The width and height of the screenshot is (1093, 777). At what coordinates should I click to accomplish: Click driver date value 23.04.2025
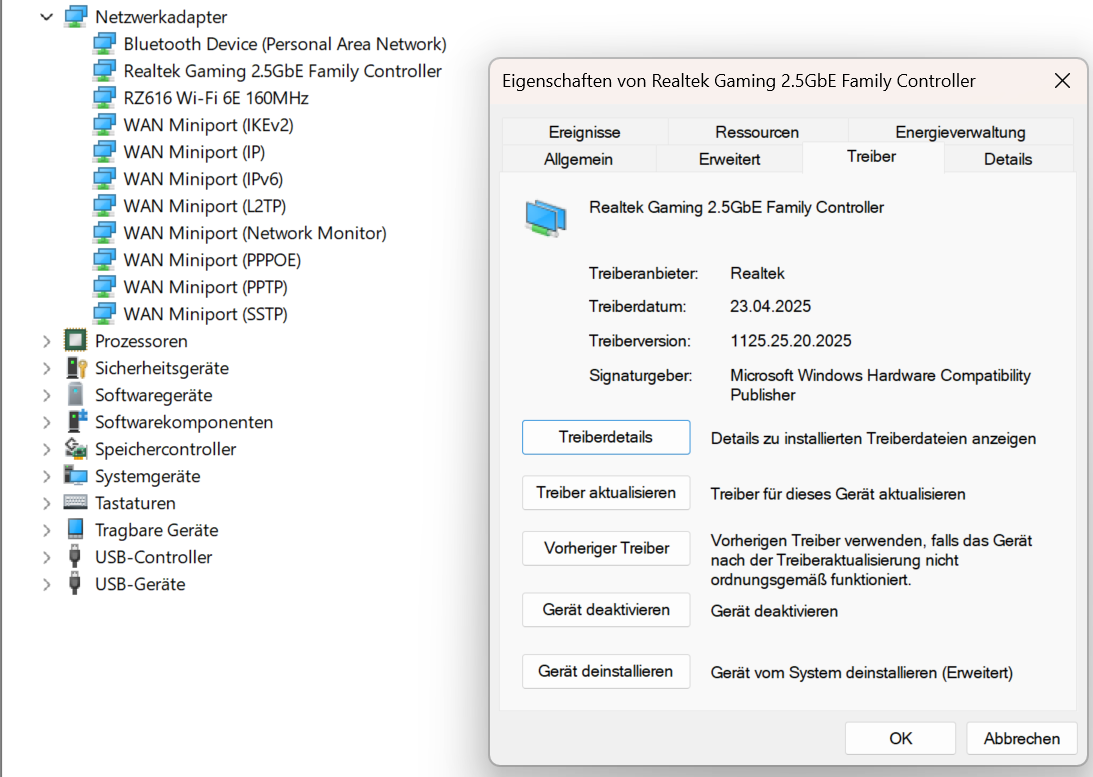click(770, 306)
